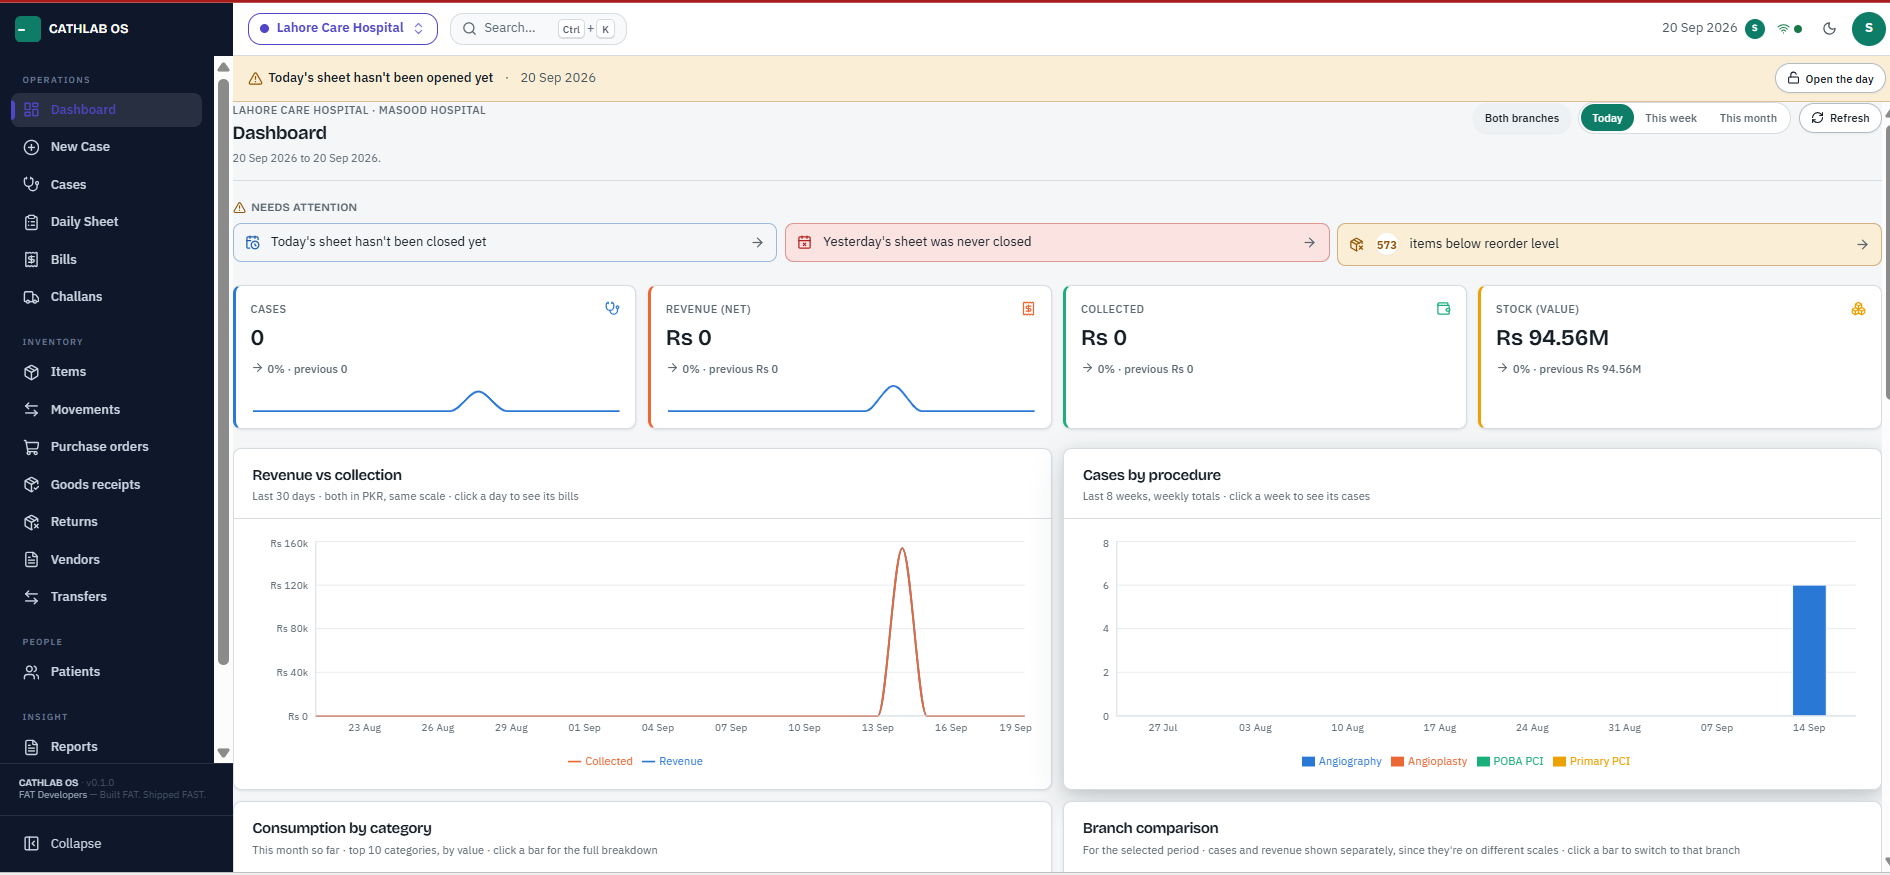Viewport: 1890px width, 875px height.
Task: Open the Patients people icon
Action: [31, 672]
